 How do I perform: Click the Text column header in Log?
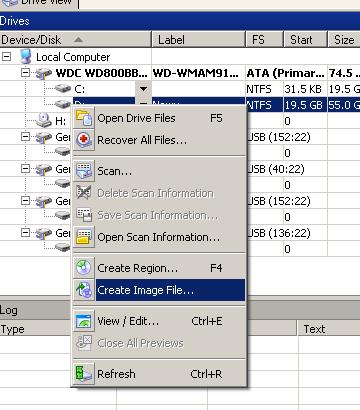[x=328, y=329]
